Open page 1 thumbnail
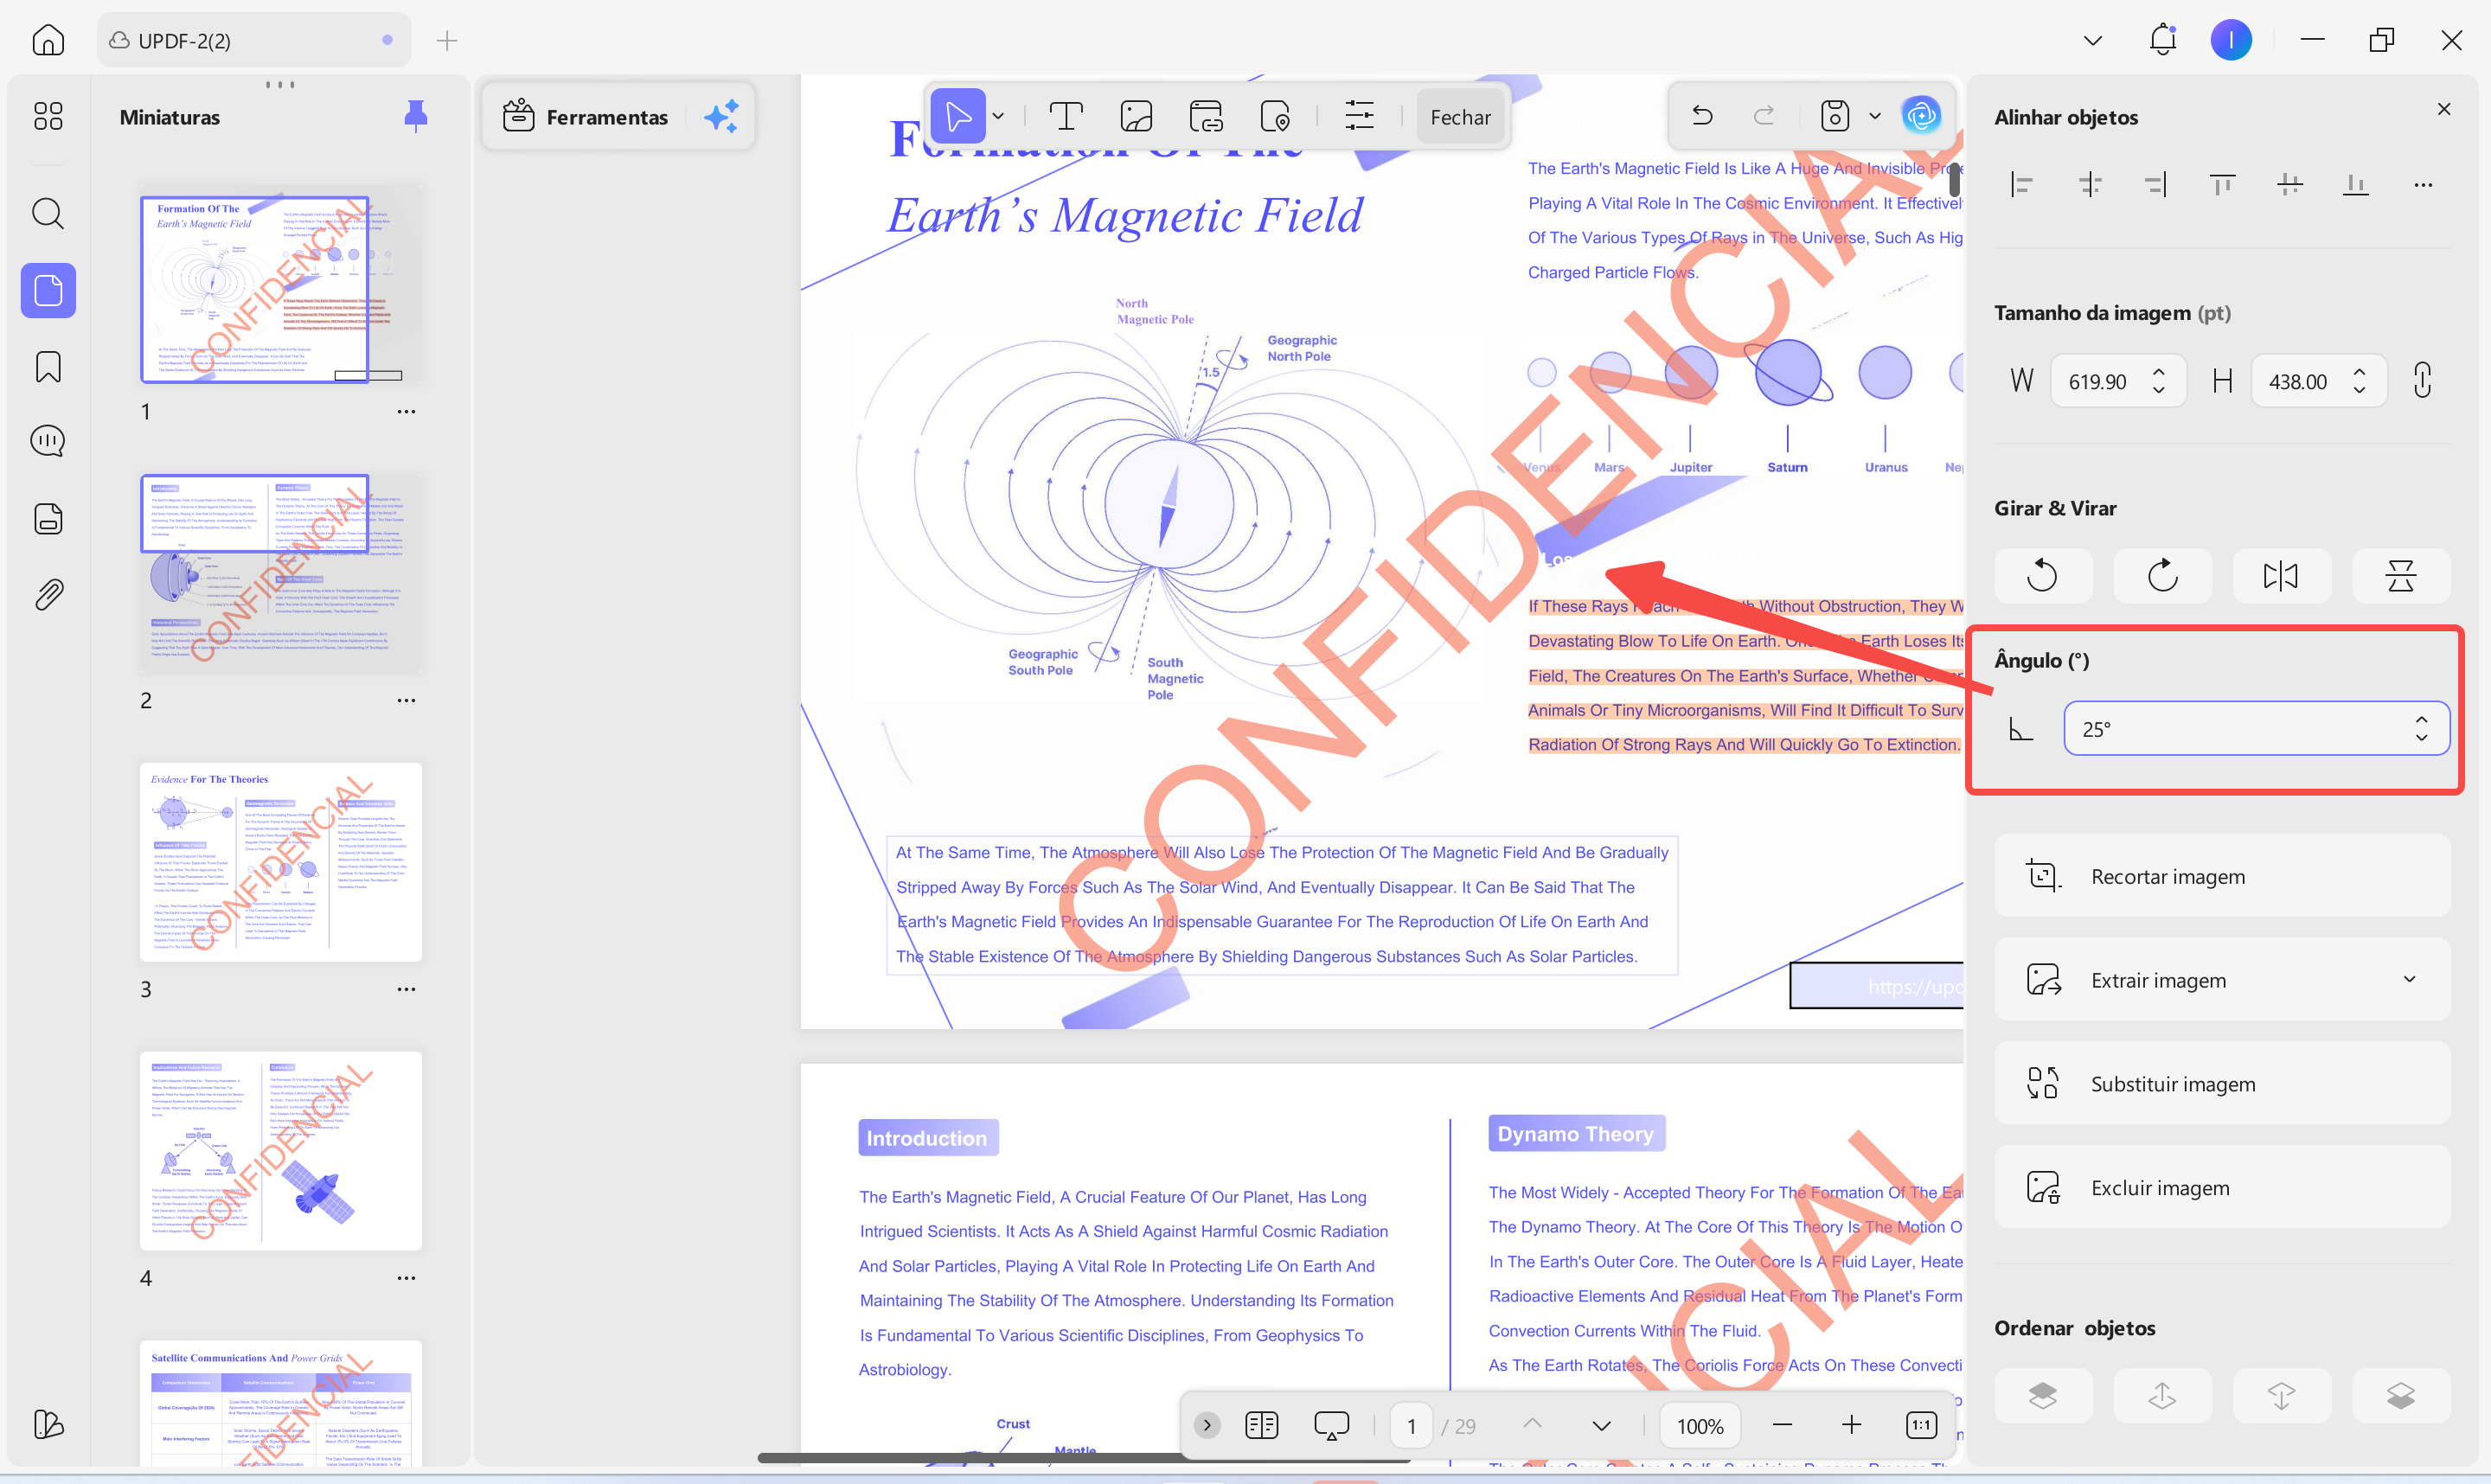Viewport: 2491px width, 1484px height. pos(281,285)
